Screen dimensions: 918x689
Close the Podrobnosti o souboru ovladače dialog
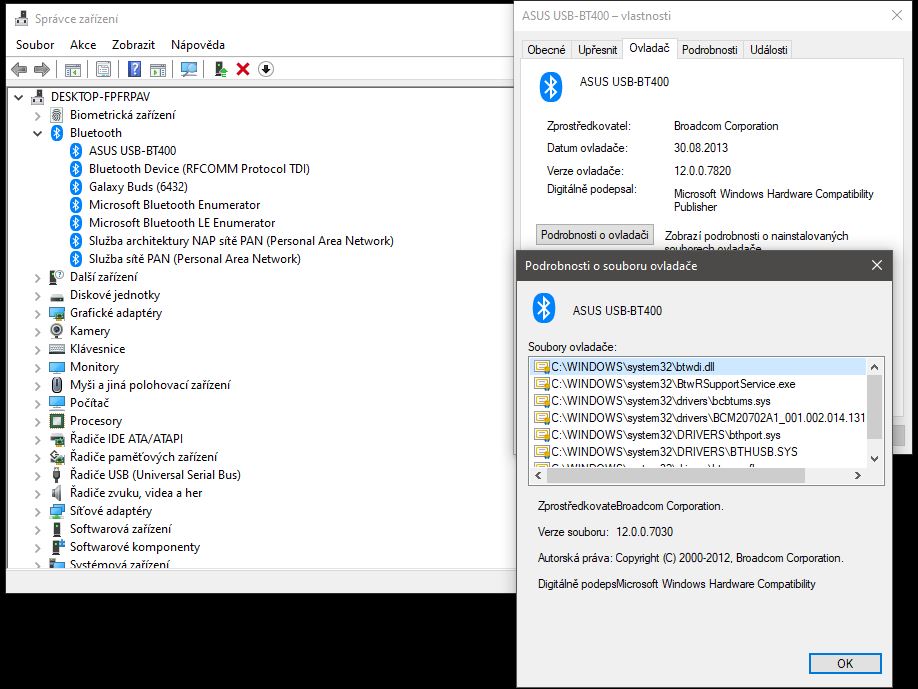(x=876, y=265)
